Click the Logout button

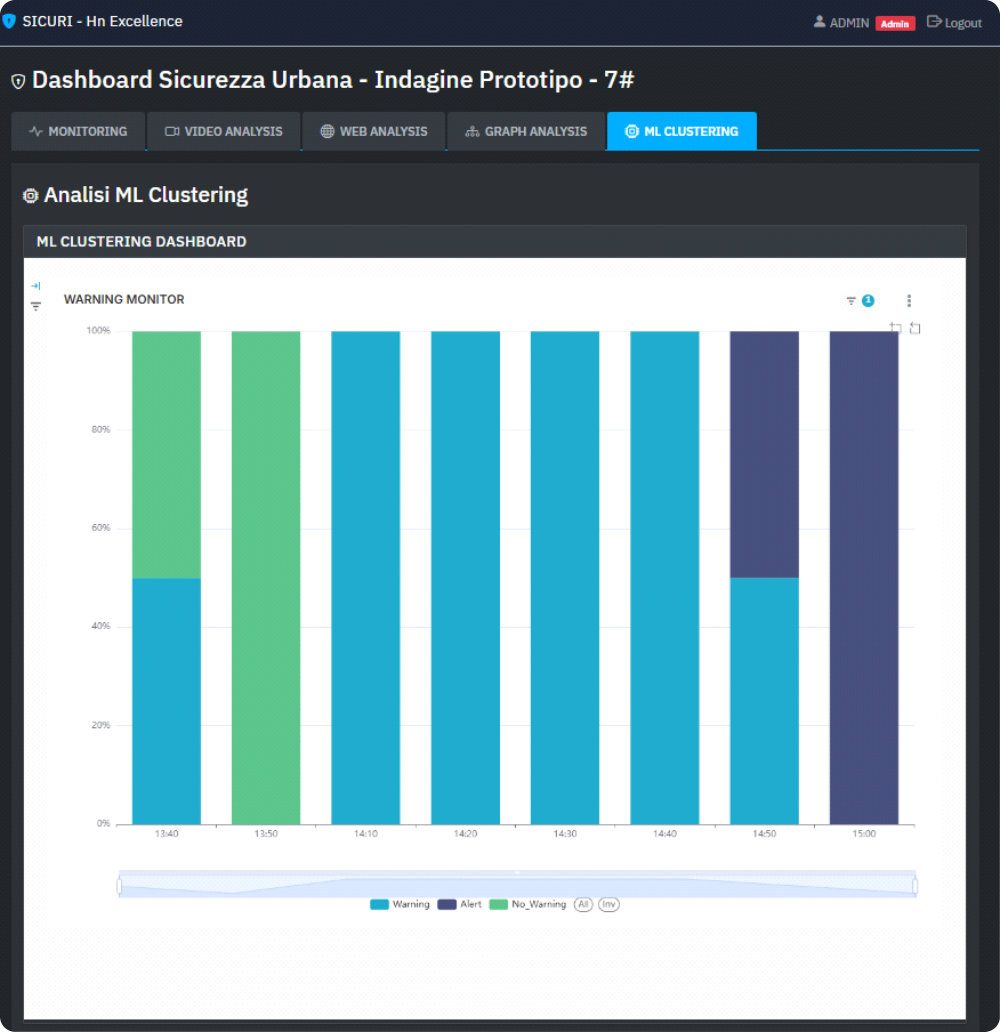coord(953,21)
